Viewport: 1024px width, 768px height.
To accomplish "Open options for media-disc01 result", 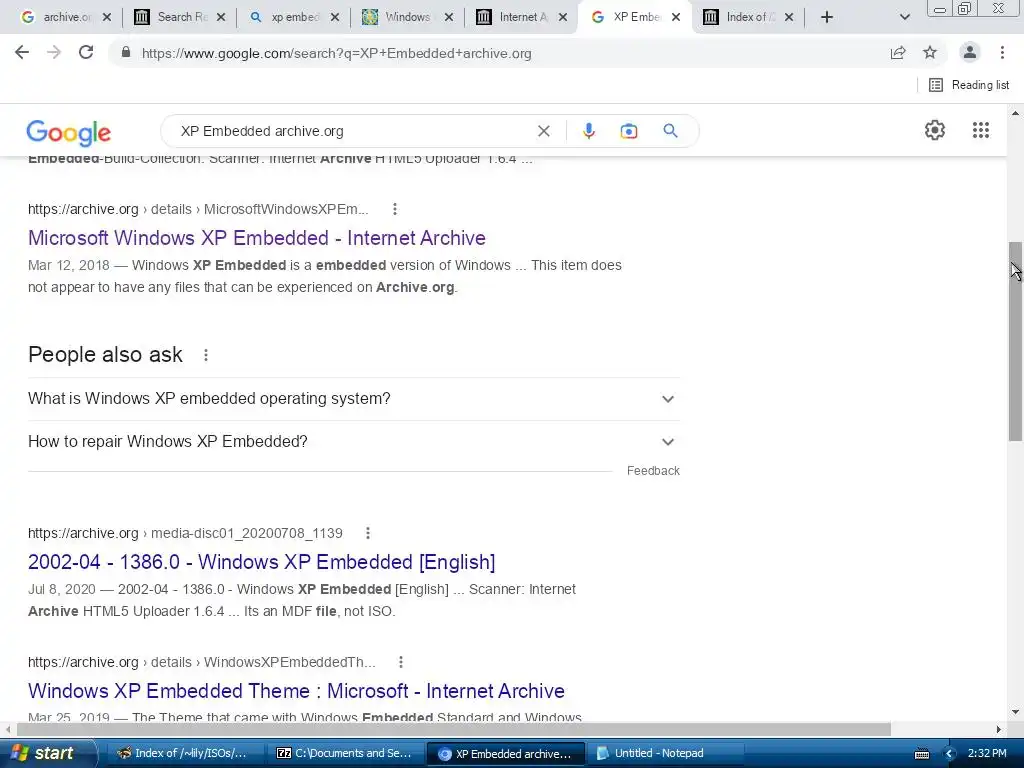I will 368,533.
